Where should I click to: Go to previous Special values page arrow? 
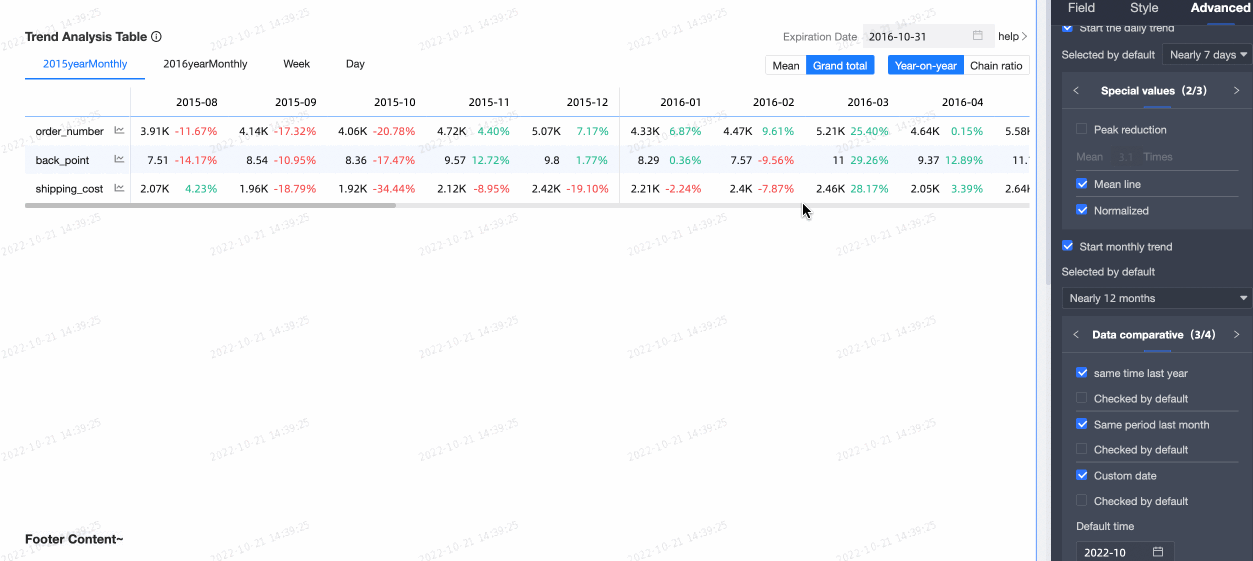1076,91
